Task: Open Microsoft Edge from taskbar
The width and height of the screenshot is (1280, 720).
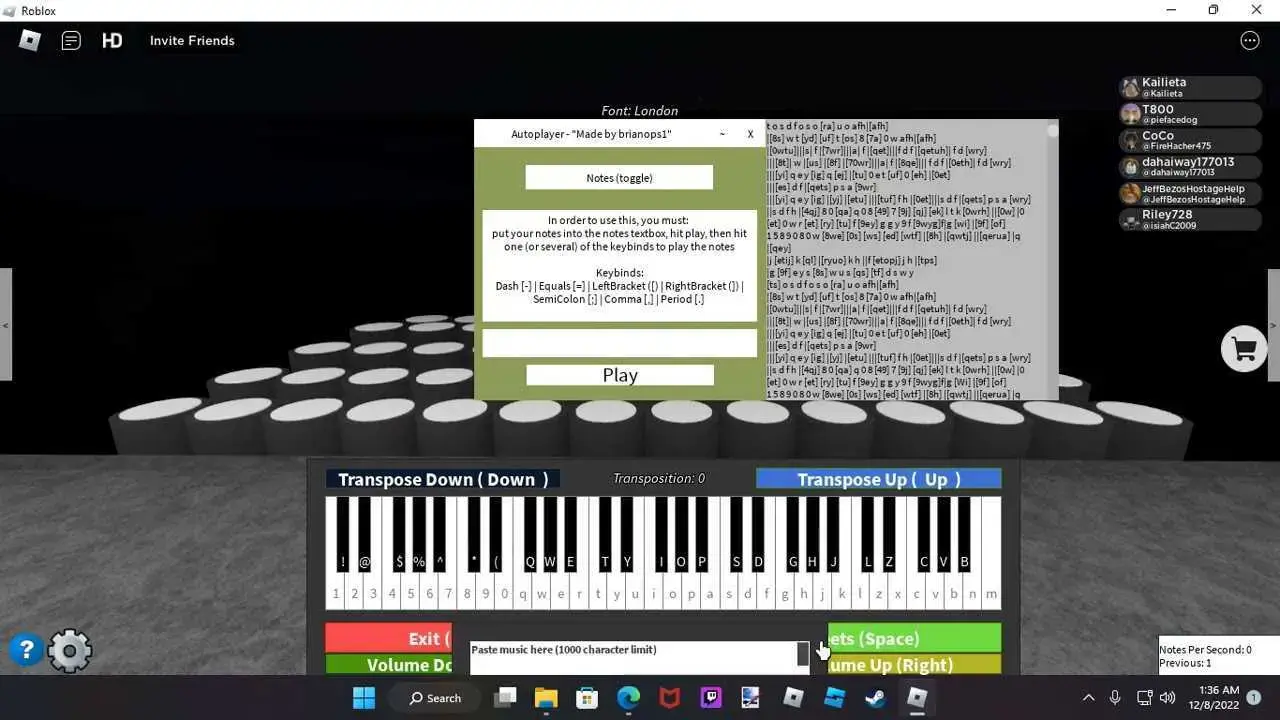Action: 628,697
